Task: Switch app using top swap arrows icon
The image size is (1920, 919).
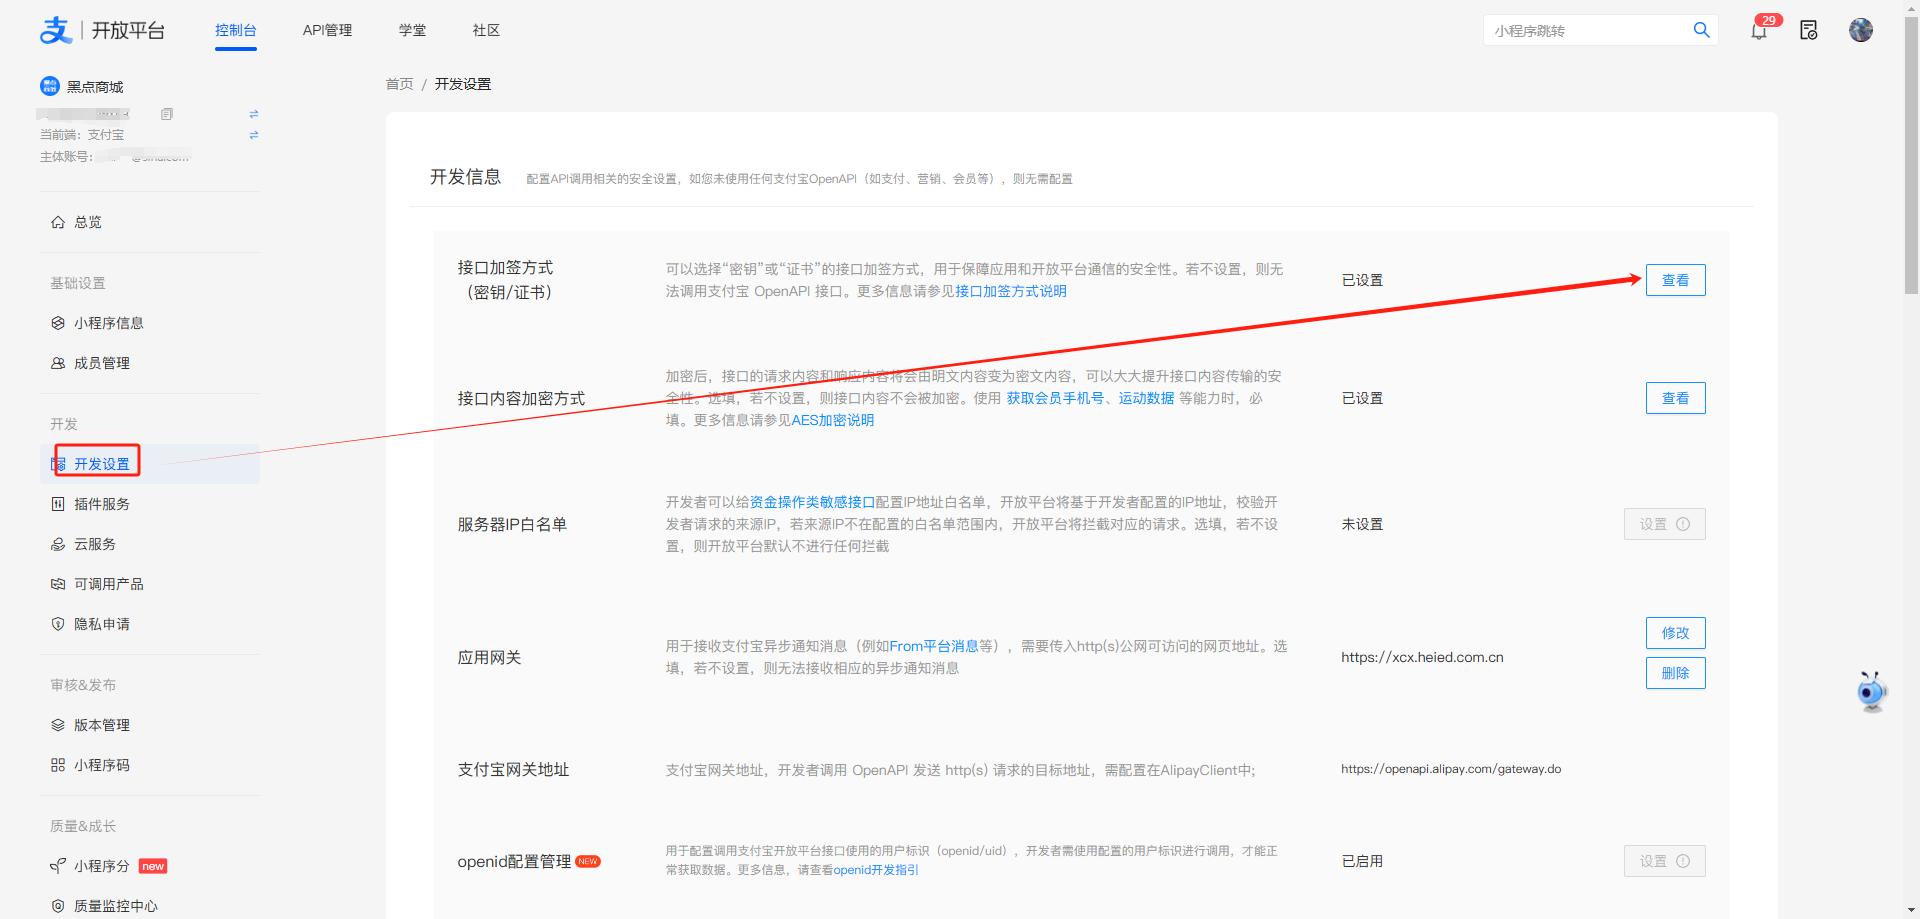Action: tap(253, 114)
